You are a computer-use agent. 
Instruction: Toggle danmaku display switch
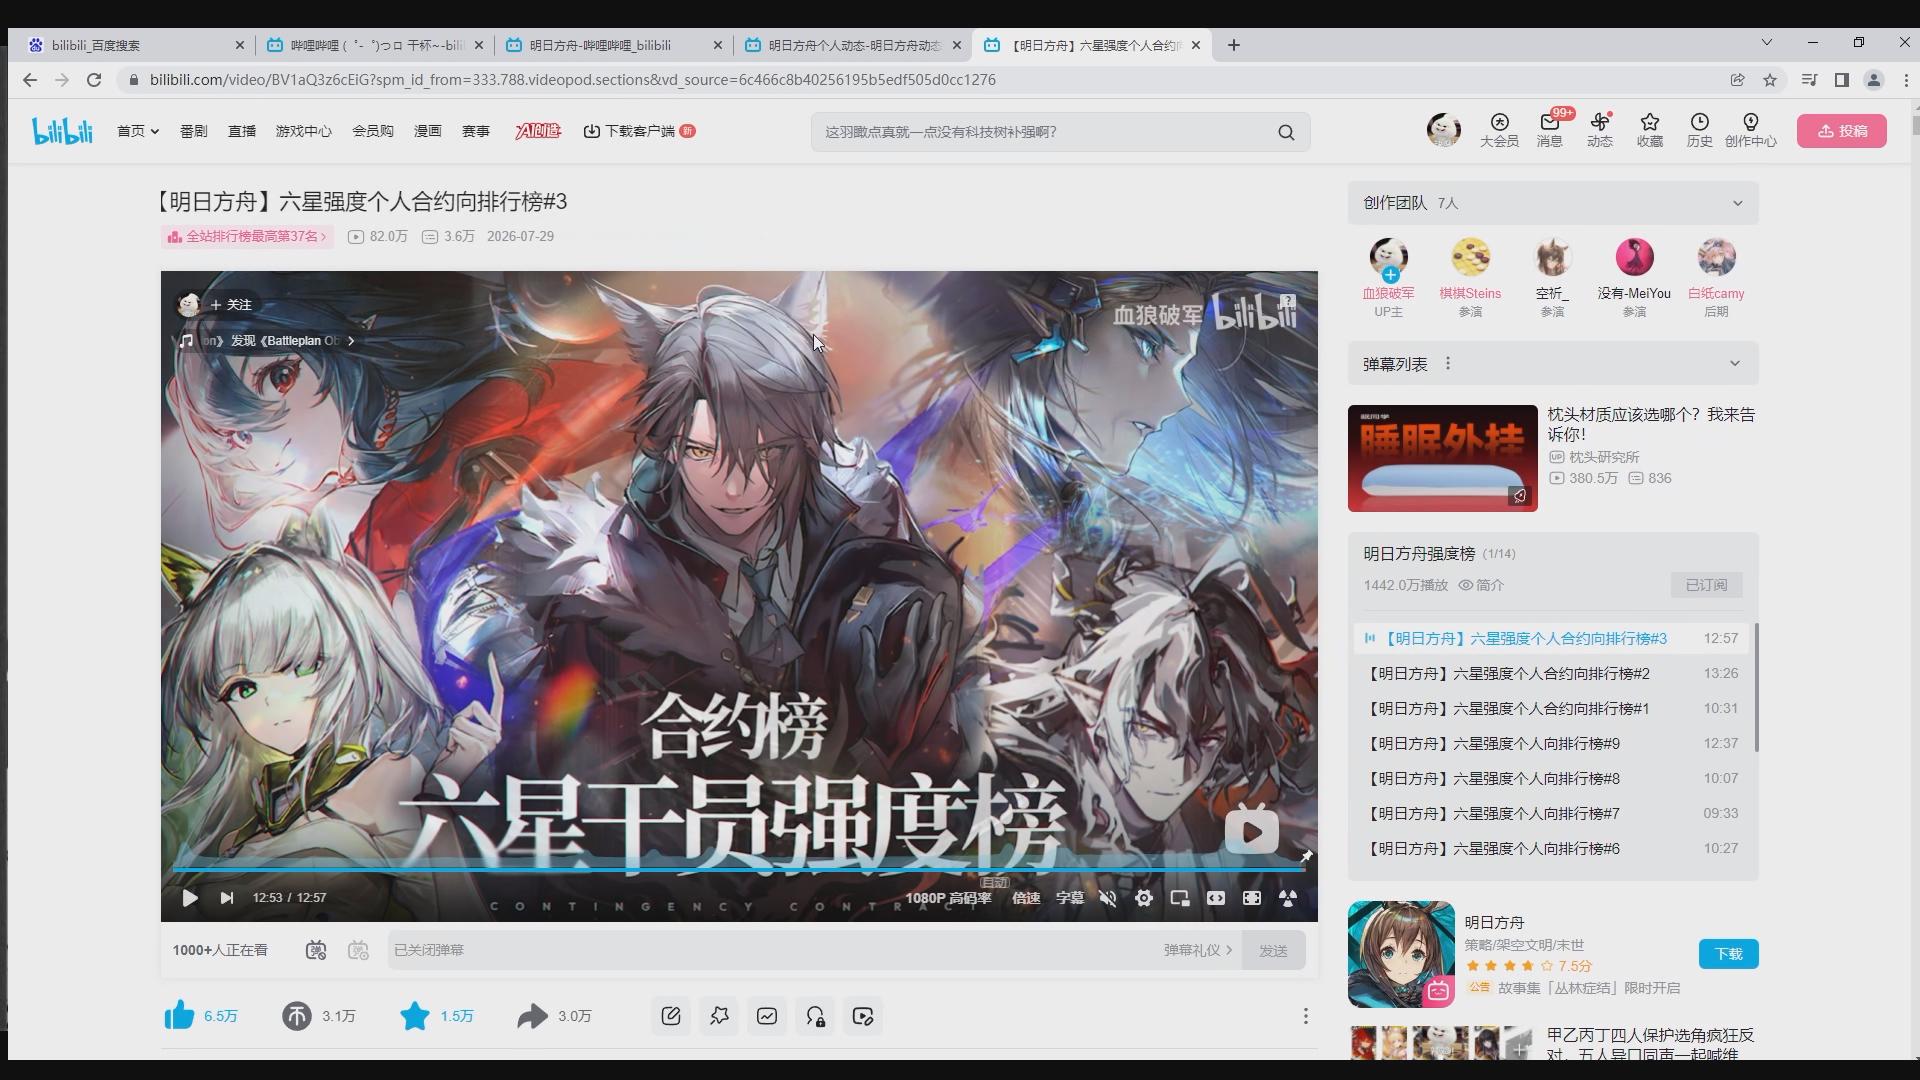click(316, 950)
